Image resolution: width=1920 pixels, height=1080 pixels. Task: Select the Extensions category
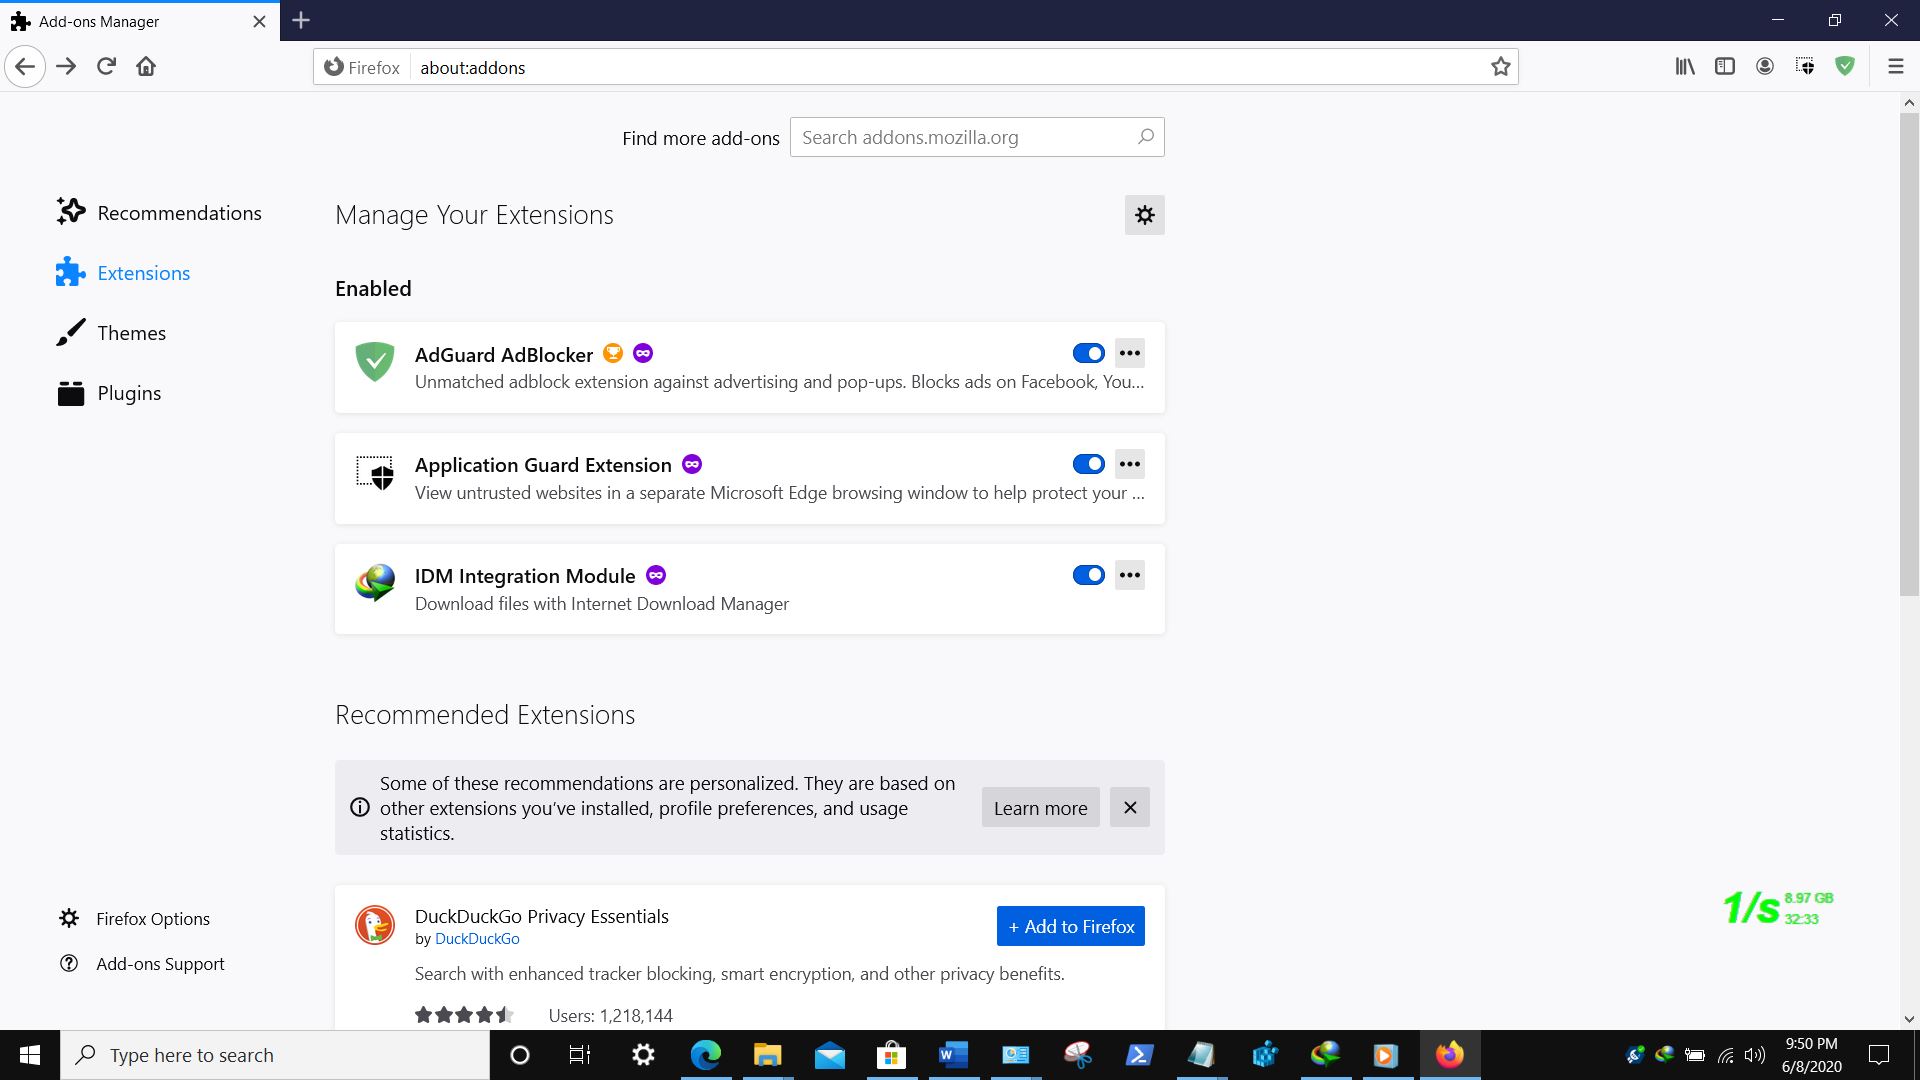coord(123,273)
